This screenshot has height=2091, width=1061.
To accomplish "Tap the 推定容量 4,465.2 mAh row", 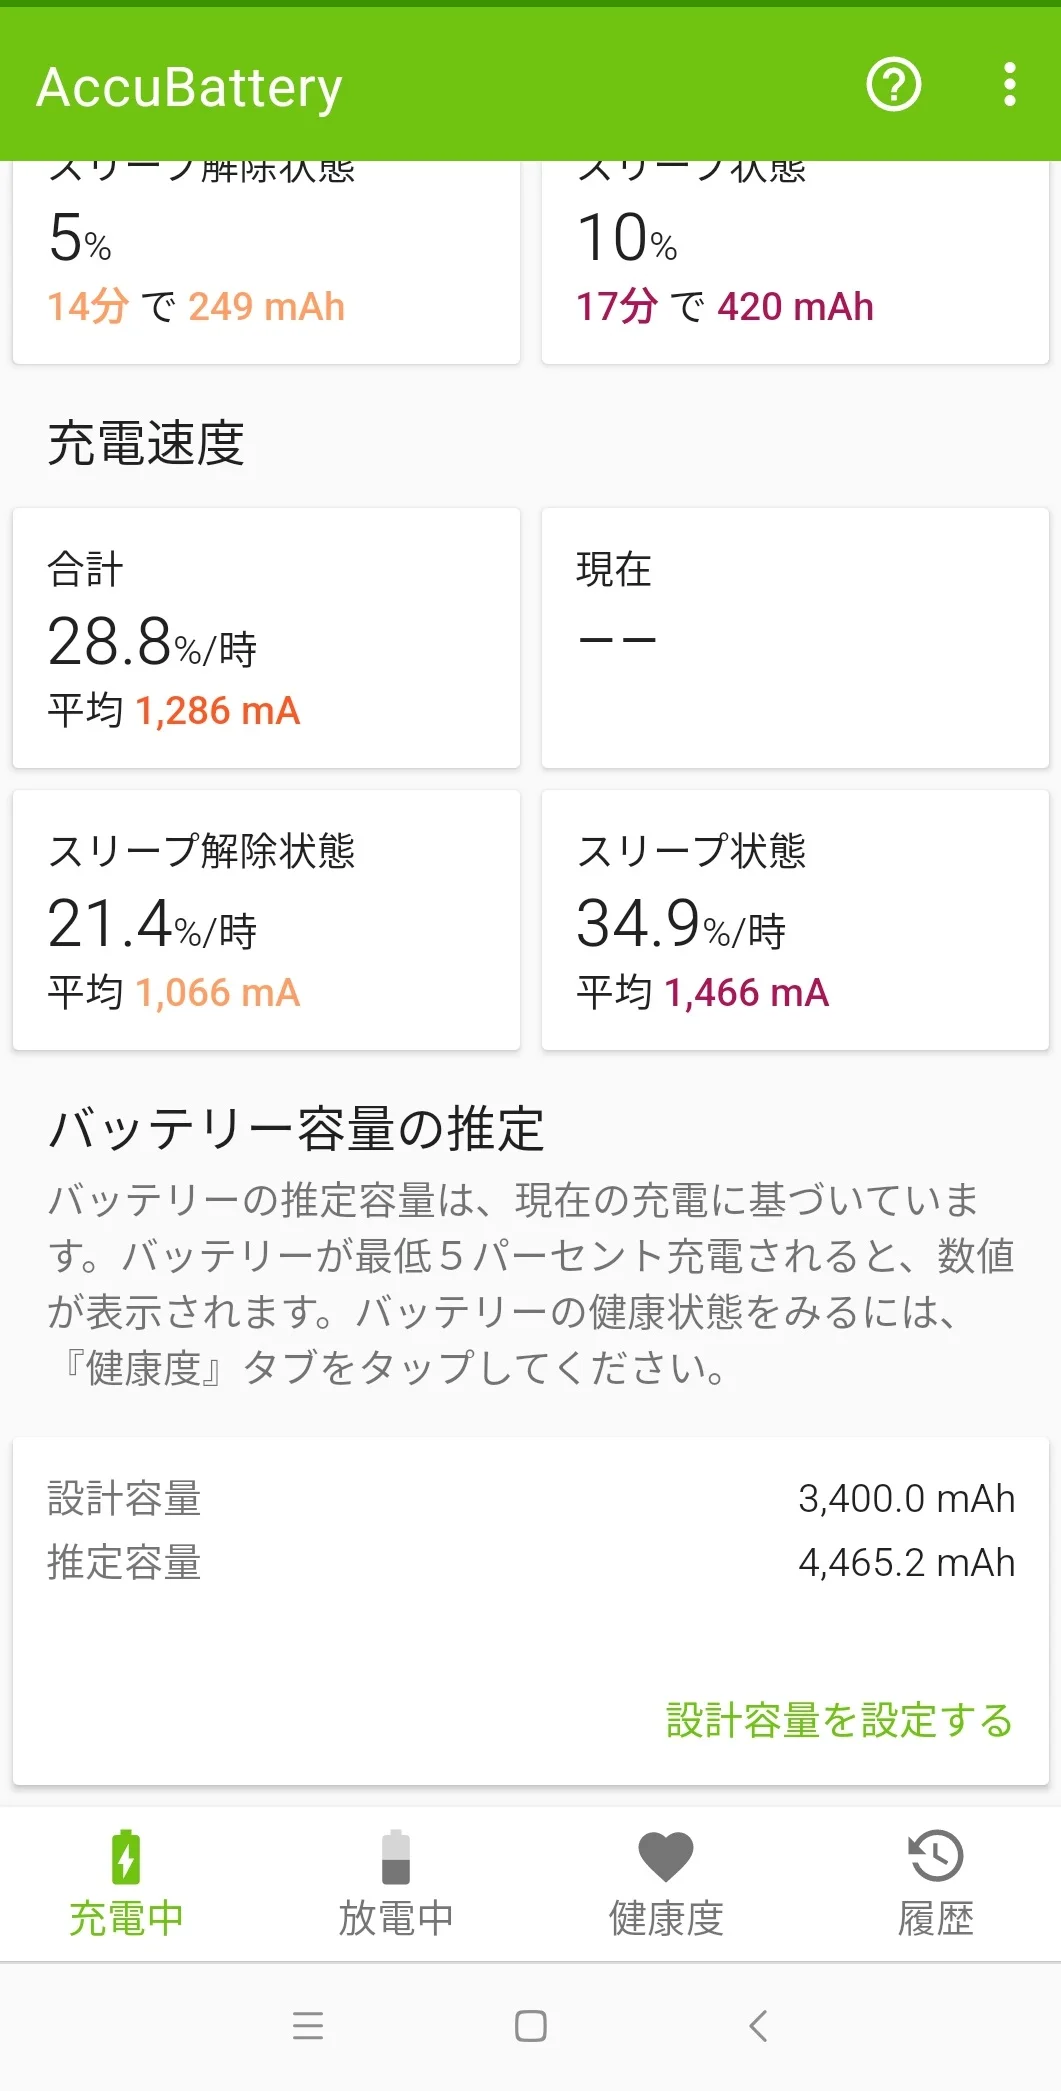I will point(530,1562).
